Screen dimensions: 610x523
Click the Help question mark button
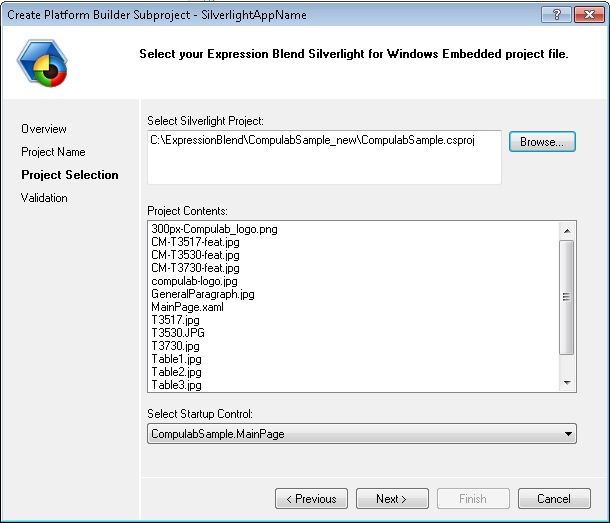556,15
